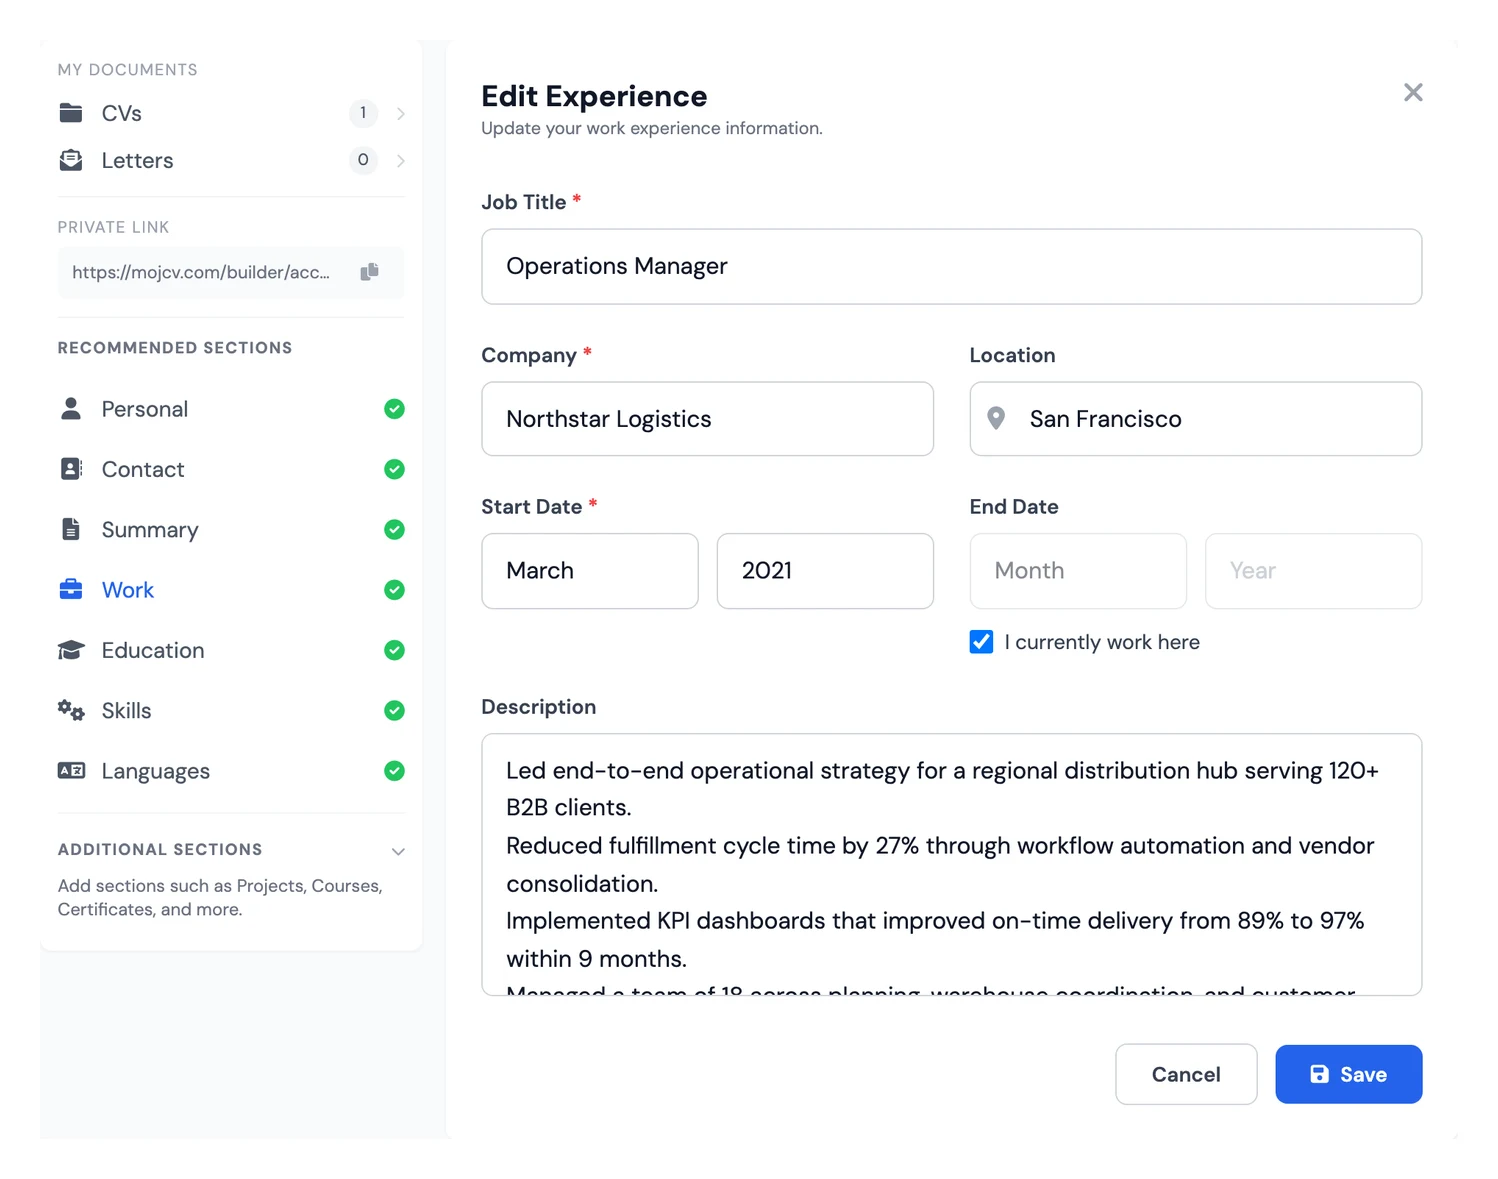
Task: Open the Personal section label
Action: pos(145,409)
